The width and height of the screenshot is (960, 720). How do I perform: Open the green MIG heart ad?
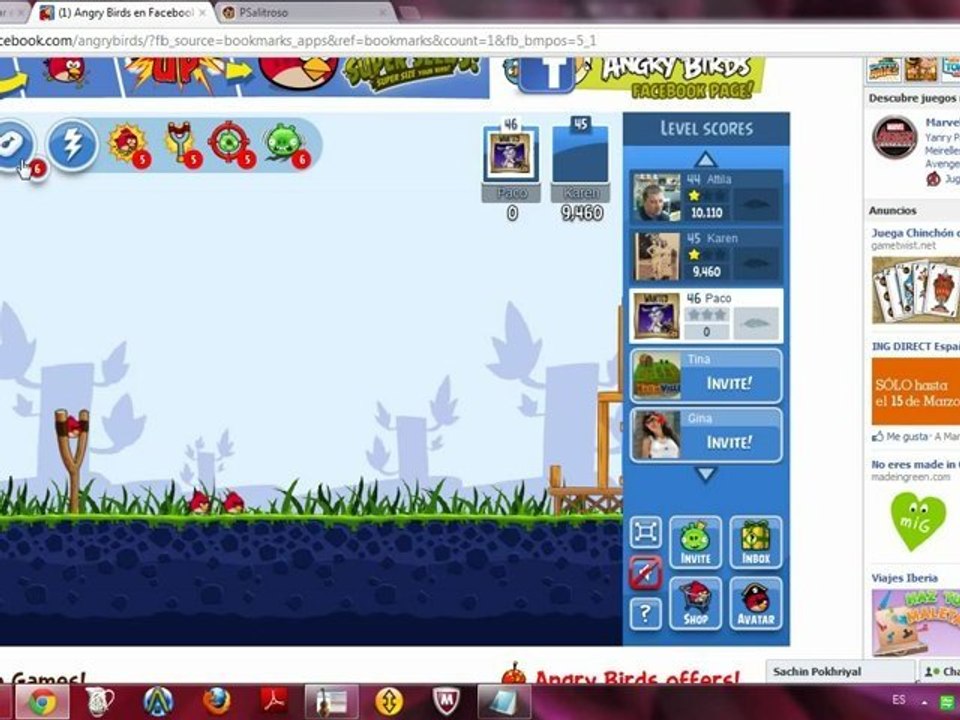tap(918, 523)
